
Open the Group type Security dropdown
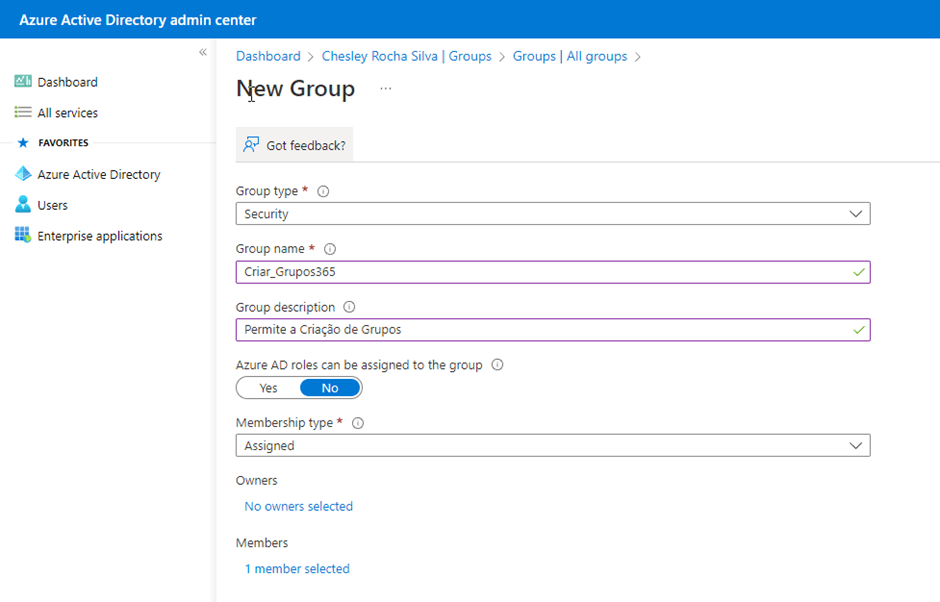click(x=552, y=214)
